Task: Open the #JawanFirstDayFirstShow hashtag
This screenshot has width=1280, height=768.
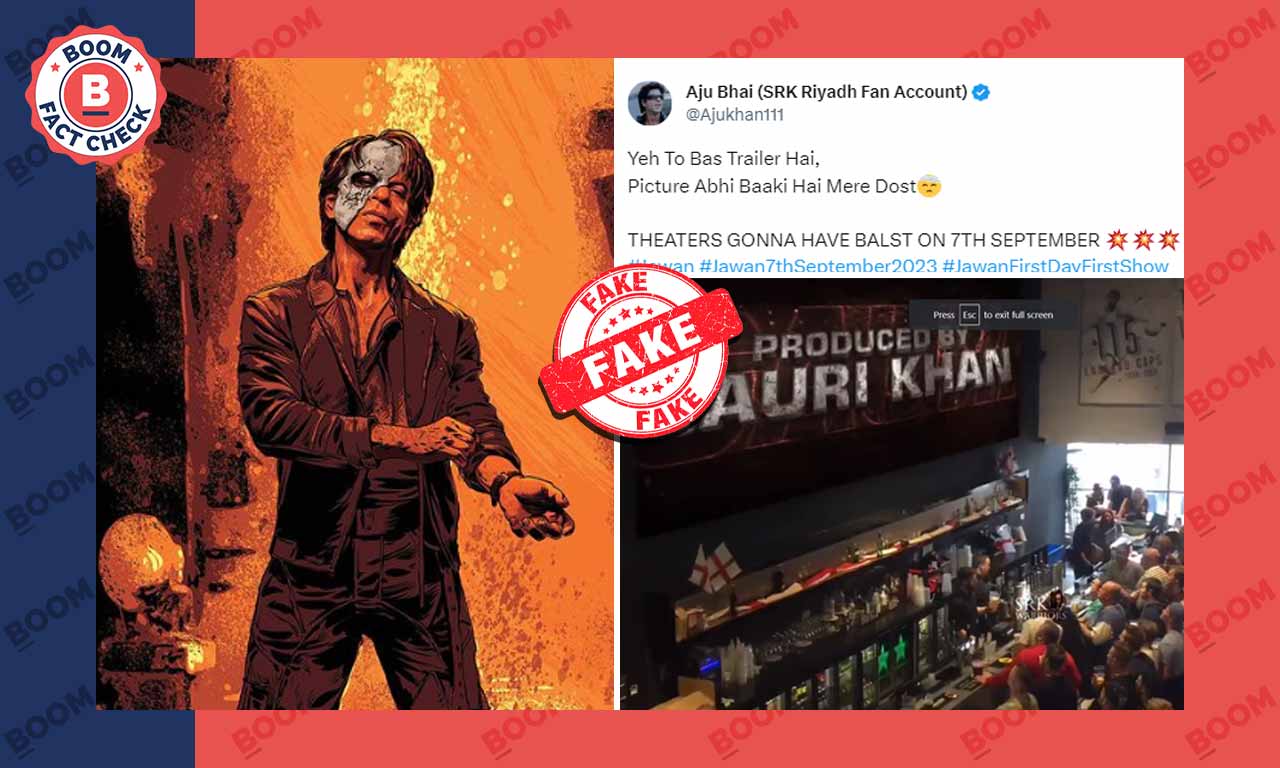Action: pyautogui.click(x=1055, y=267)
